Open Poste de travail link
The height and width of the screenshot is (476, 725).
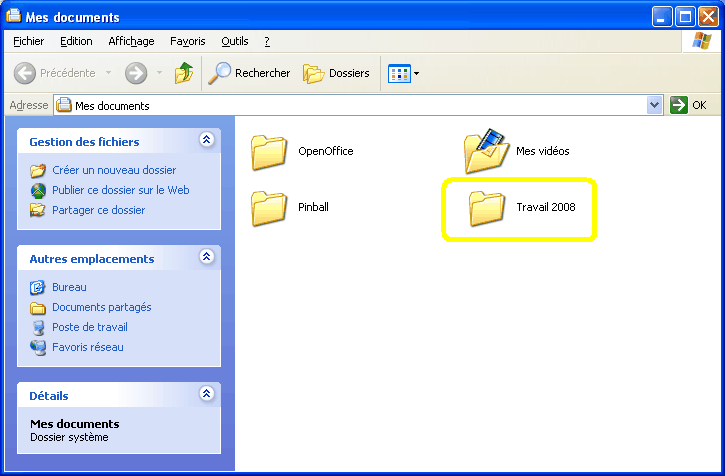click(90, 327)
